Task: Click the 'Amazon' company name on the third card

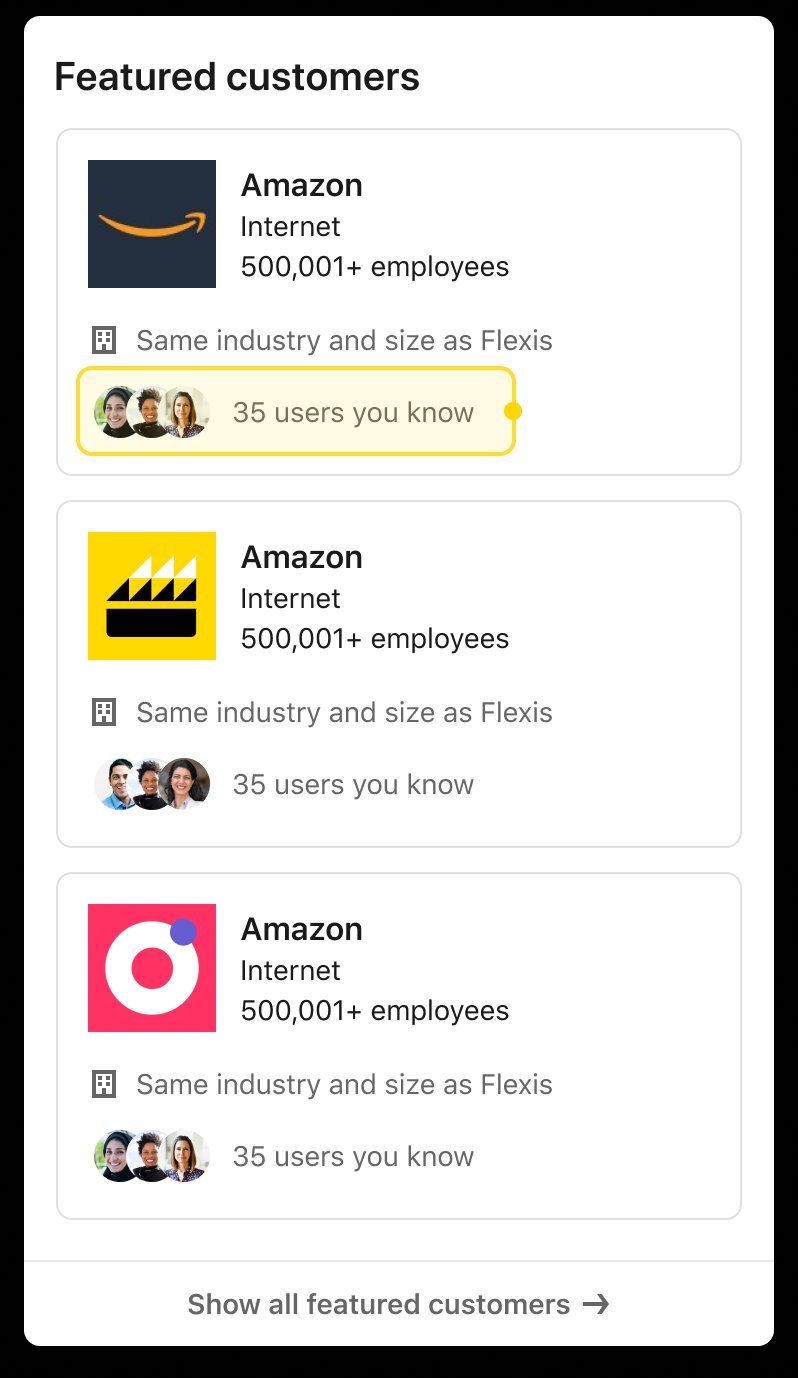Action: (x=301, y=928)
